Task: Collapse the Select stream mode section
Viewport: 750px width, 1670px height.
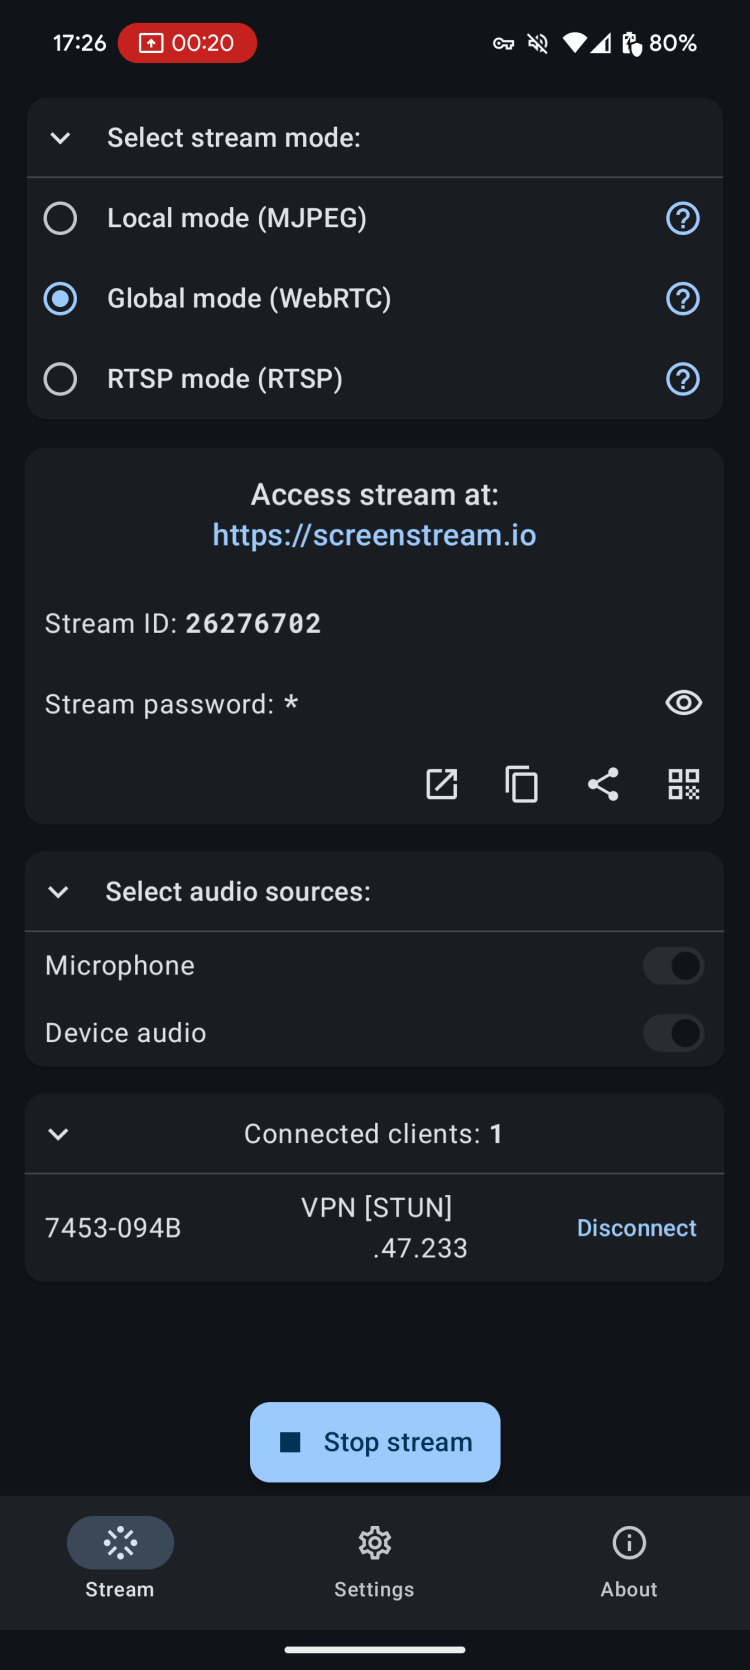Action: [x=60, y=138]
